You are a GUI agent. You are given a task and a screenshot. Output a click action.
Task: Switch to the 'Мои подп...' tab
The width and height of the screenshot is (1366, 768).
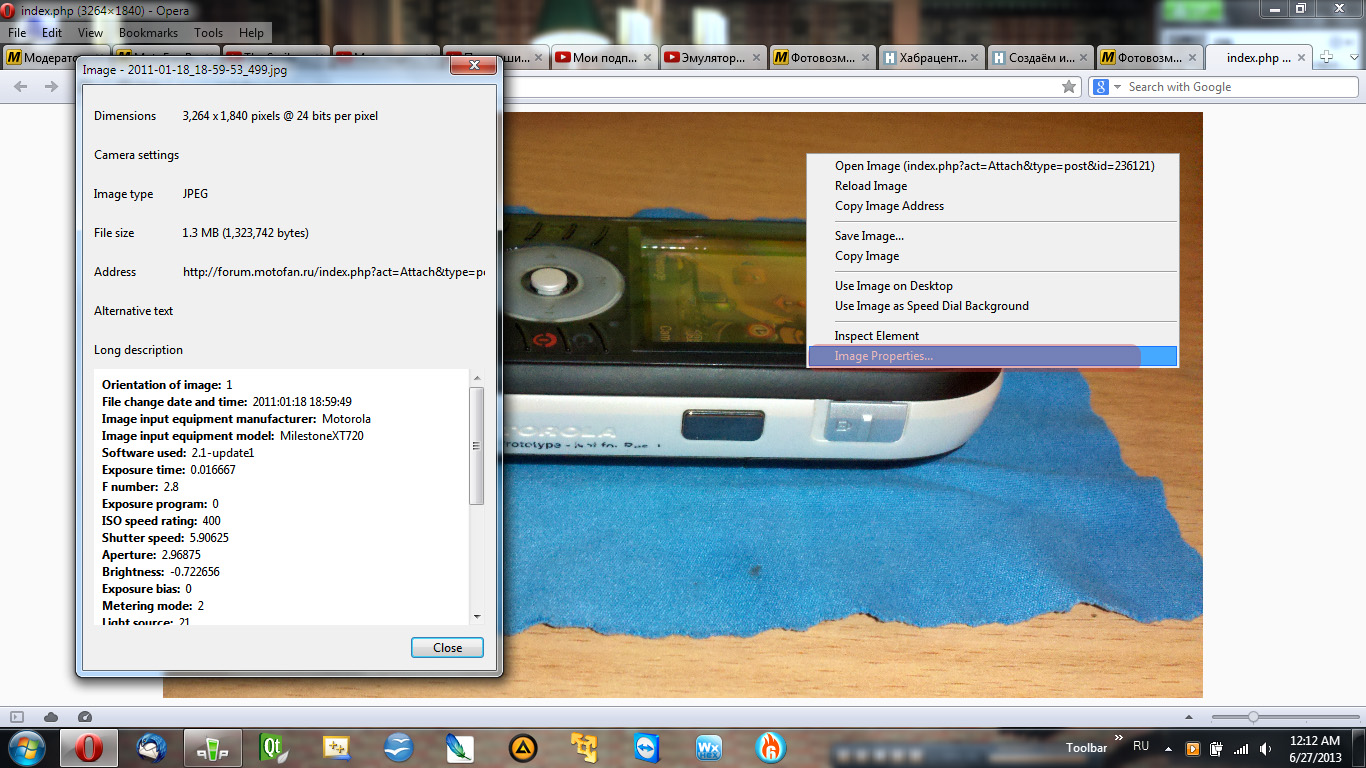pyautogui.click(x=603, y=58)
